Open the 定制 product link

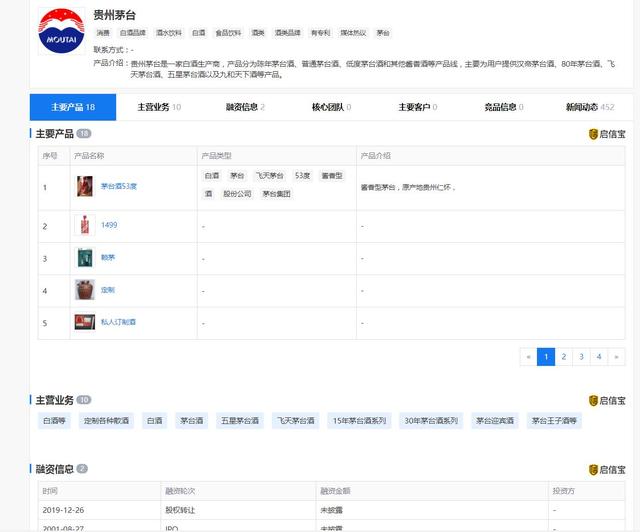[108, 290]
